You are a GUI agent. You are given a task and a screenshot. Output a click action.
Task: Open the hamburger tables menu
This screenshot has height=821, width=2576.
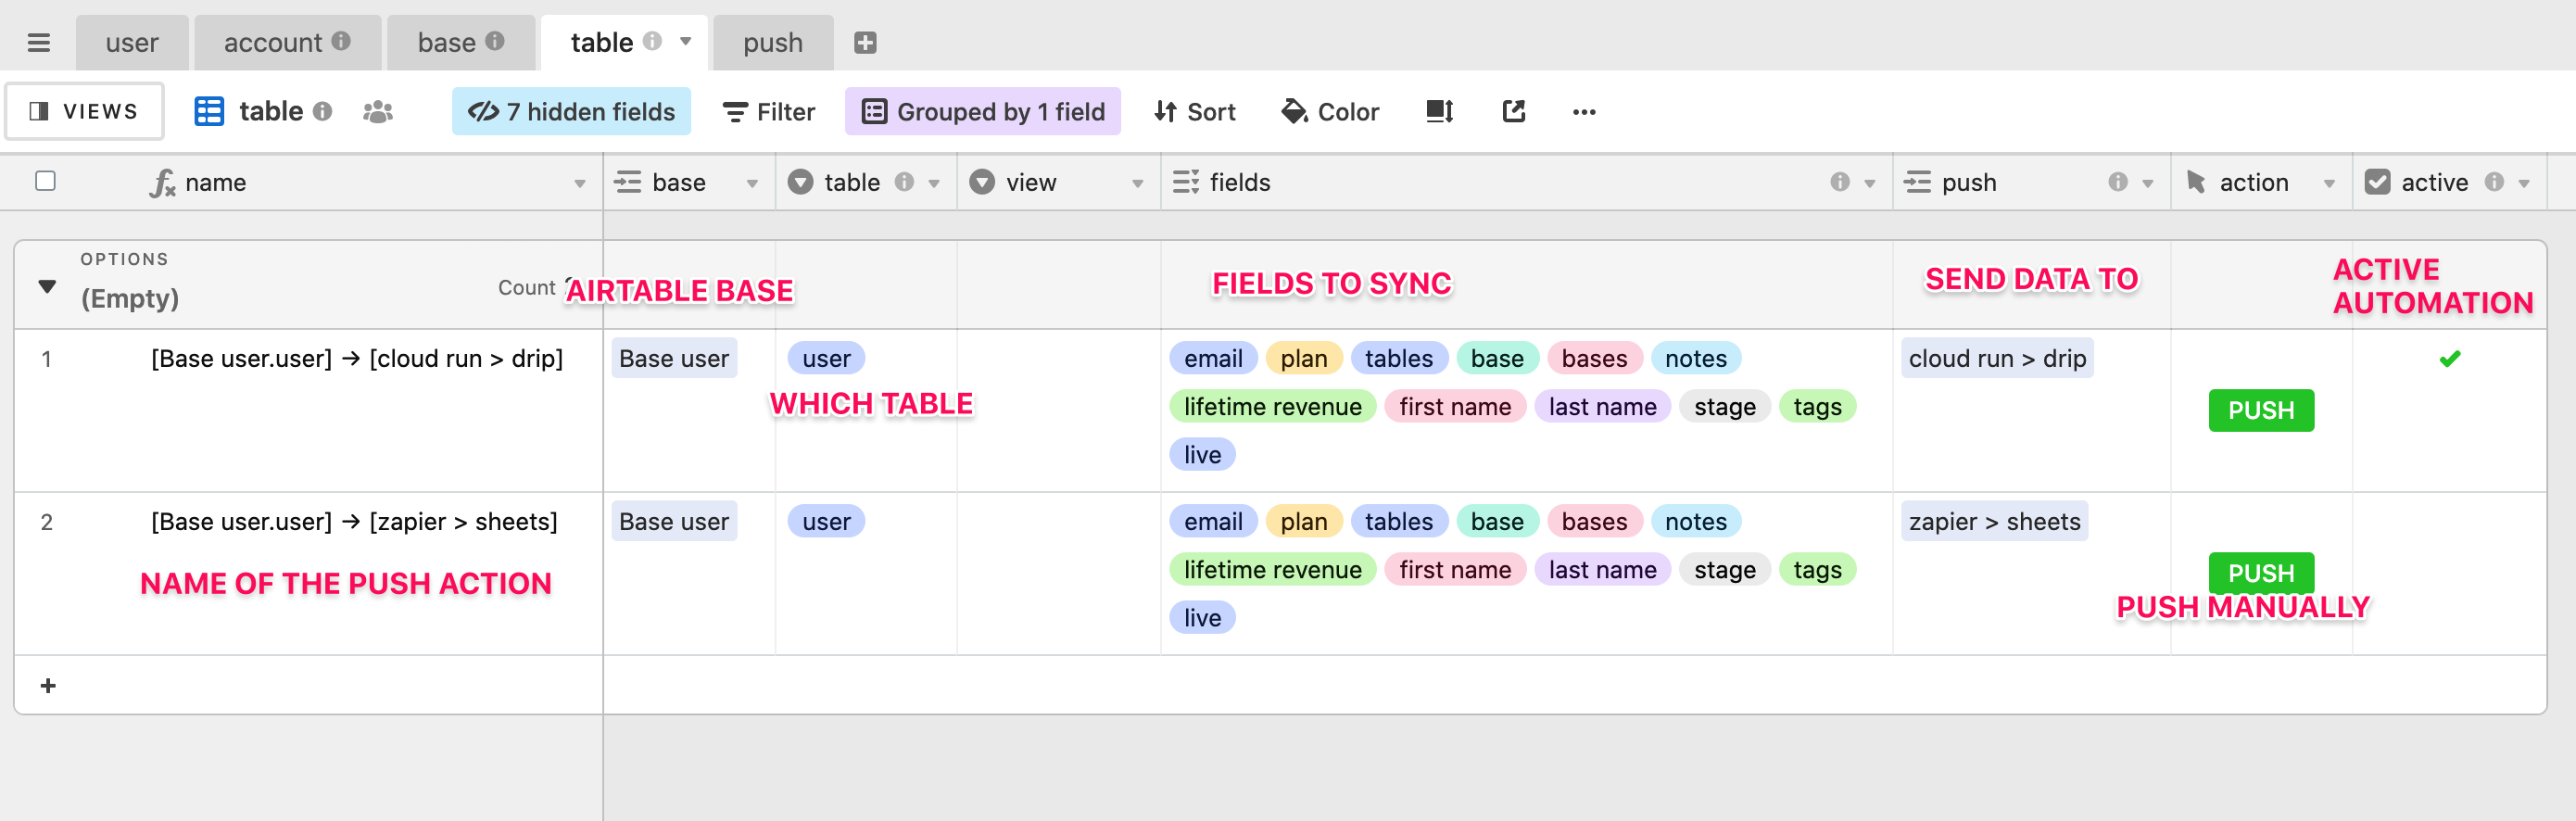click(x=39, y=42)
